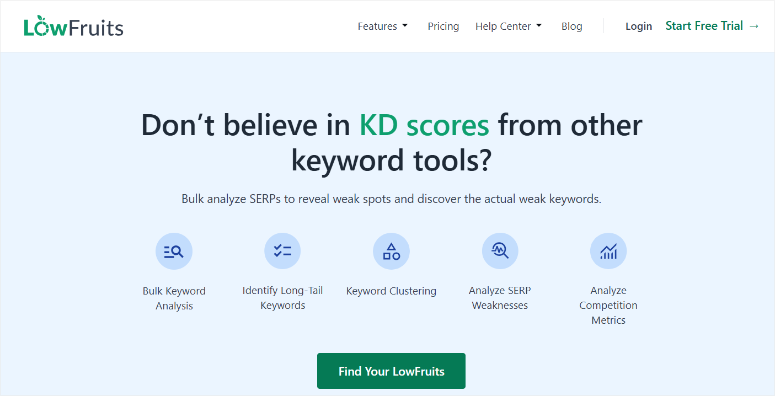Expand the Help Center dropdown arrow
This screenshot has height=396, width=775.
pyautogui.click(x=539, y=26)
